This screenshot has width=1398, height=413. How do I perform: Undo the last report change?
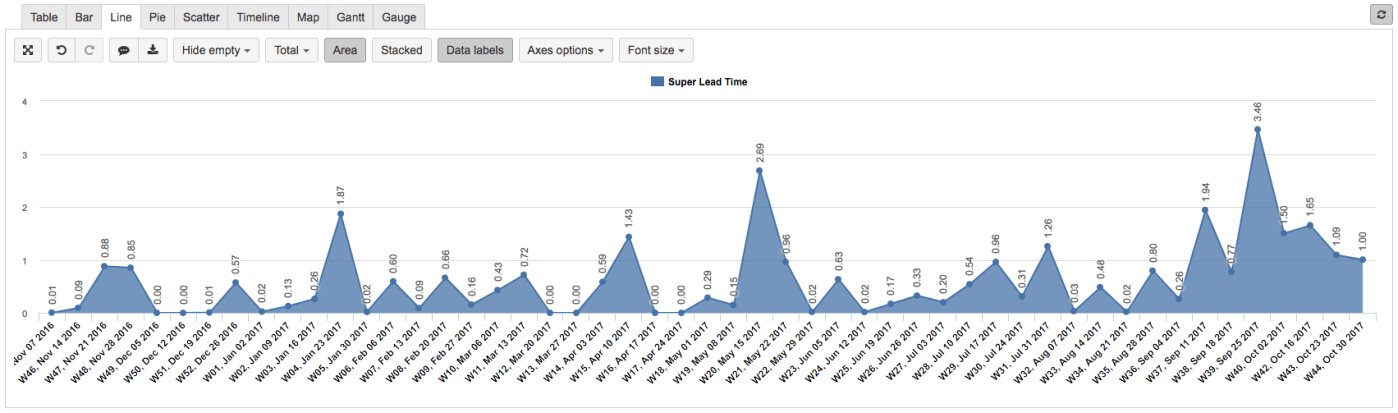(62, 50)
